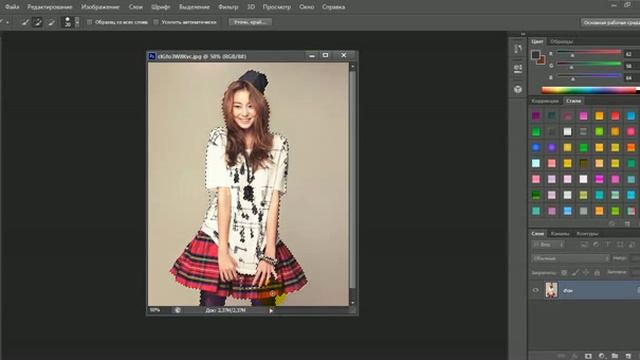Switch to the Каналы tab
This screenshot has width=640, height=360.
[560, 233]
